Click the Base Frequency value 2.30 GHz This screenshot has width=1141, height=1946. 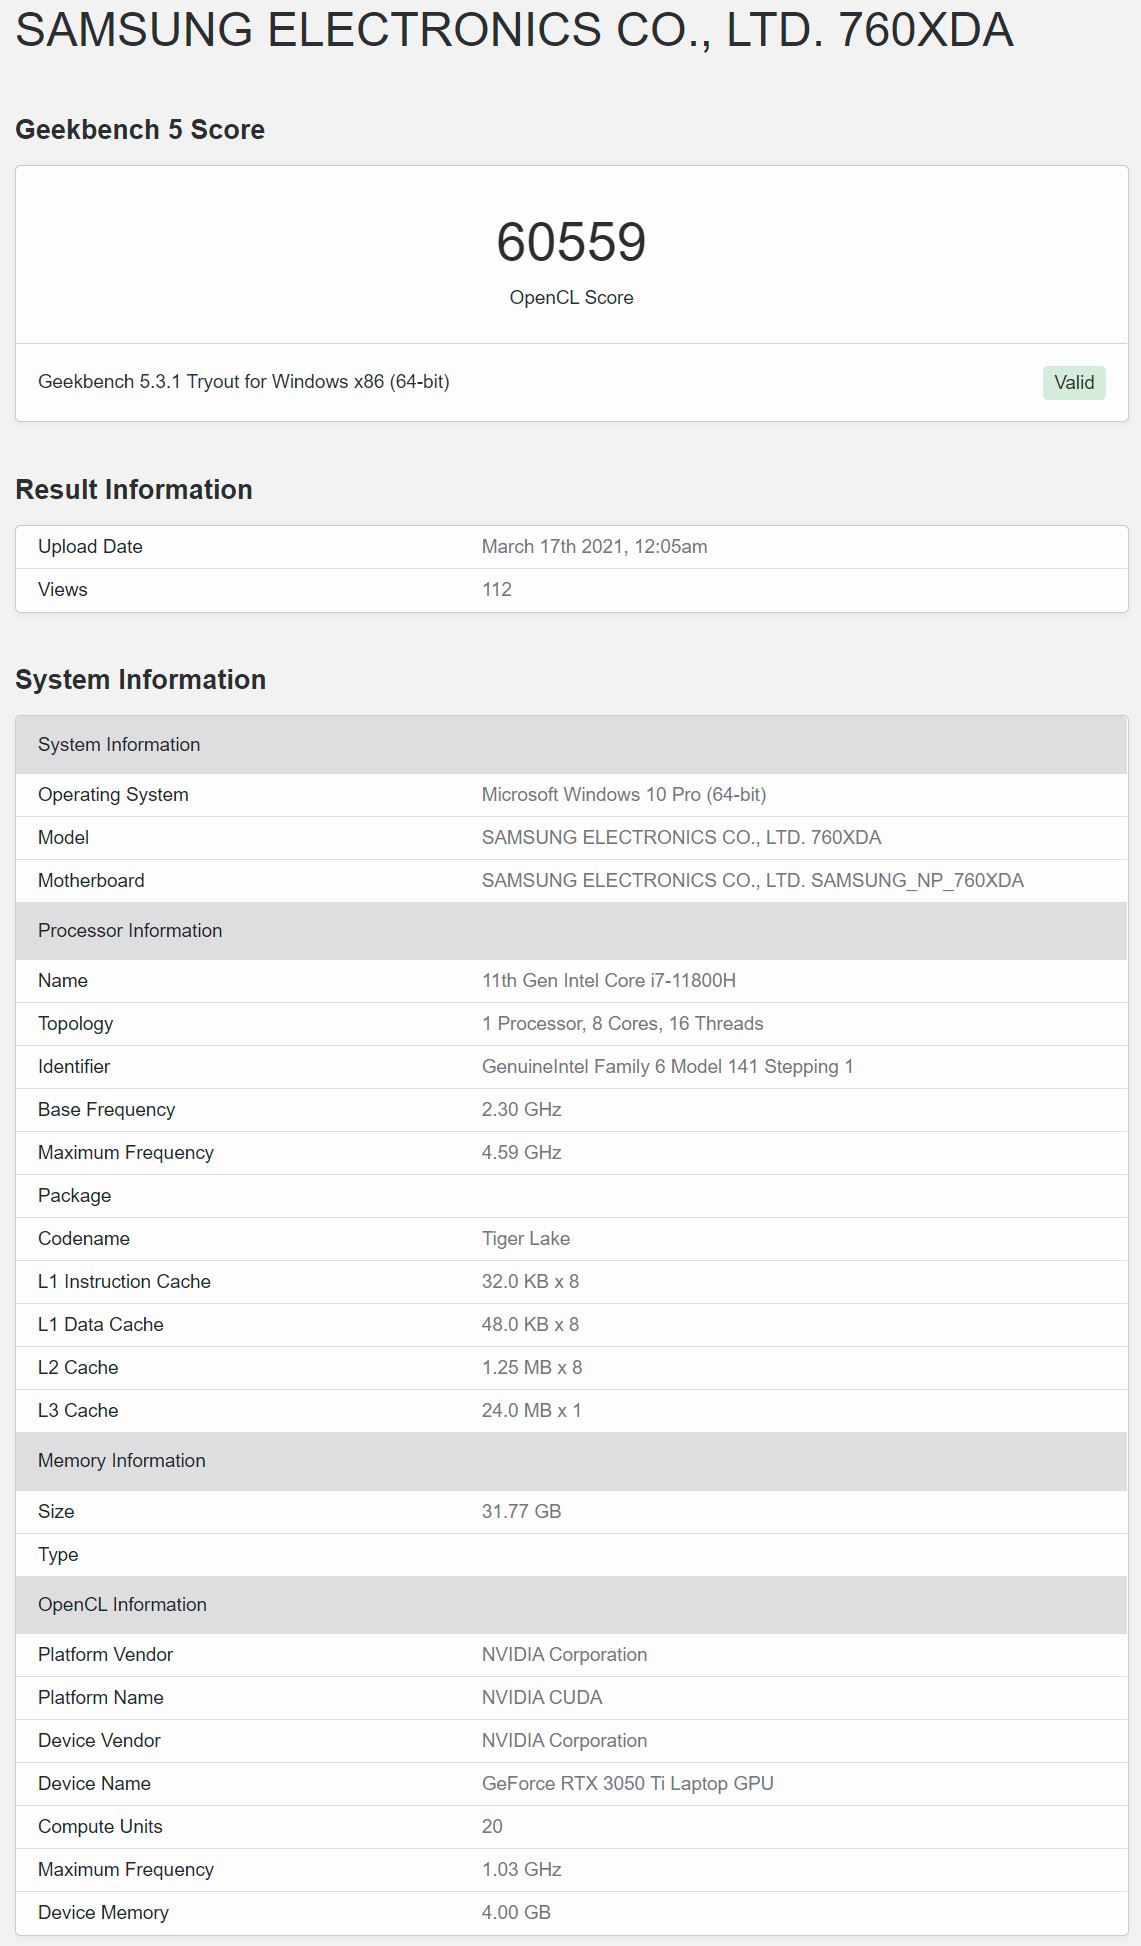pyautogui.click(x=521, y=1109)
